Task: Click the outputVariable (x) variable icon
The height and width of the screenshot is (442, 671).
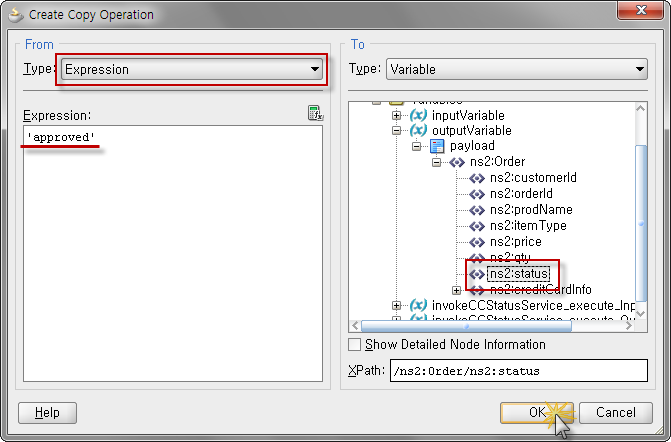Action: [x=418, y=130]
